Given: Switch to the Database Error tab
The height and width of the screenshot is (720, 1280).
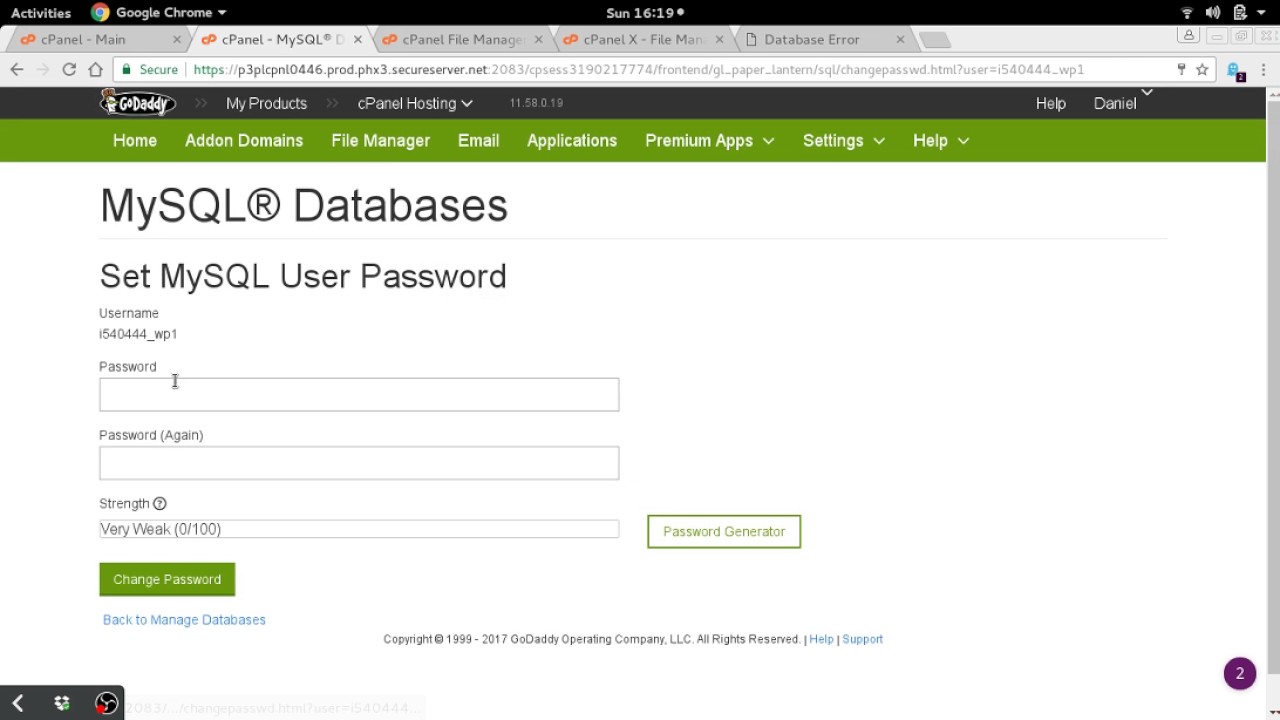Looking at the screenshot, I should (812, 40).
